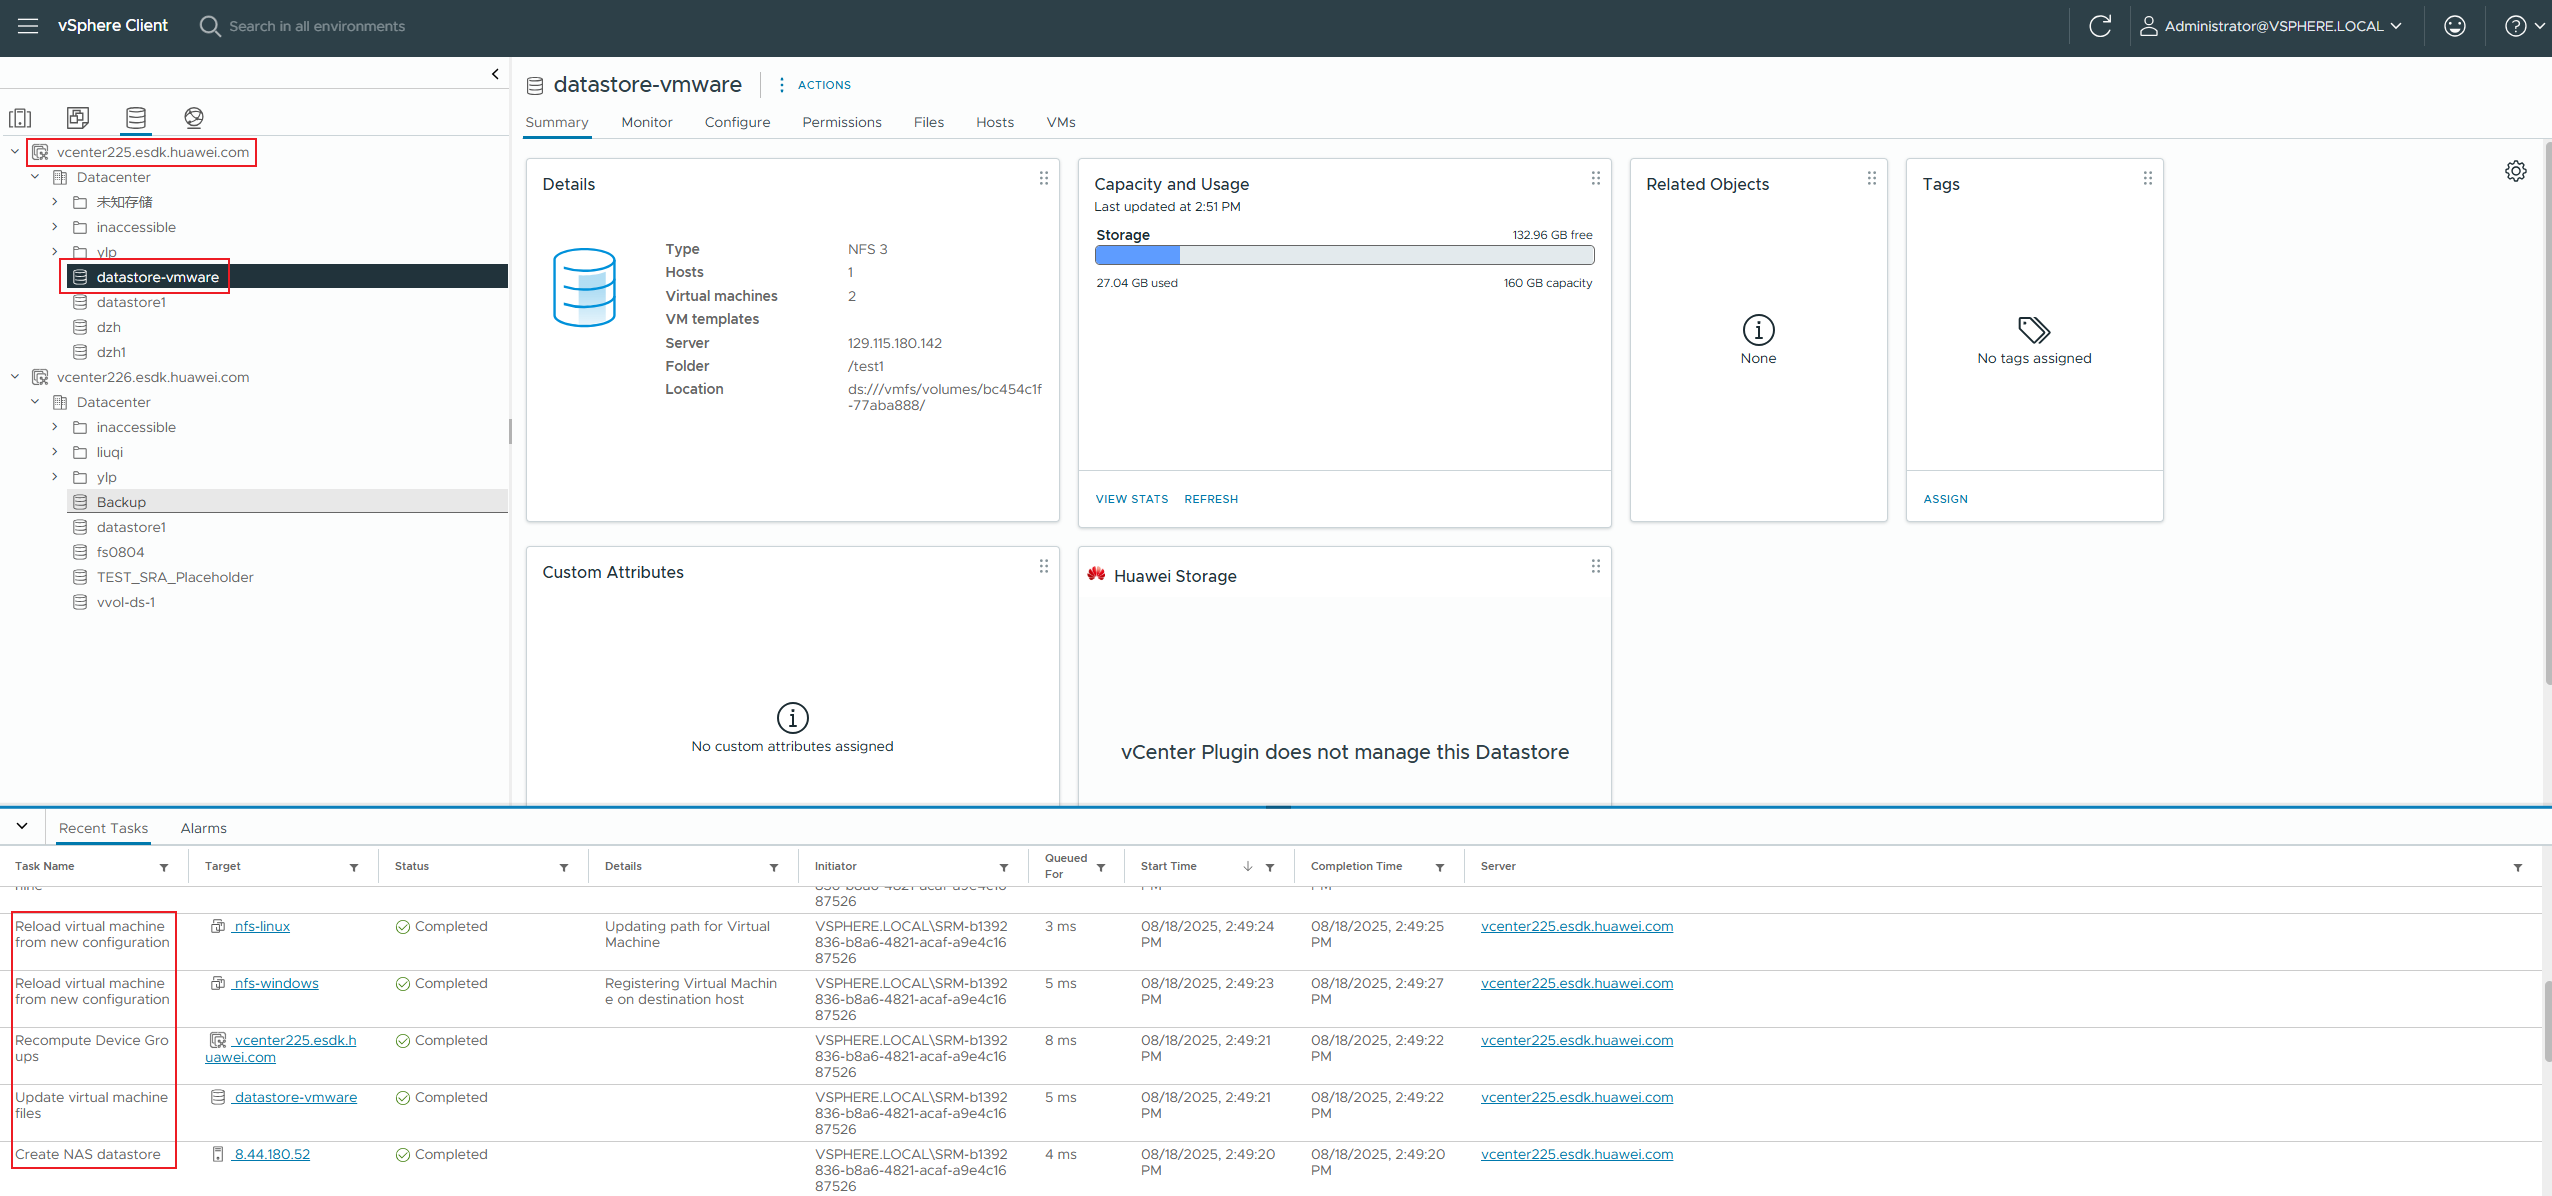Collapse the Datacenter under vcenter225

(x=35, y=177)
